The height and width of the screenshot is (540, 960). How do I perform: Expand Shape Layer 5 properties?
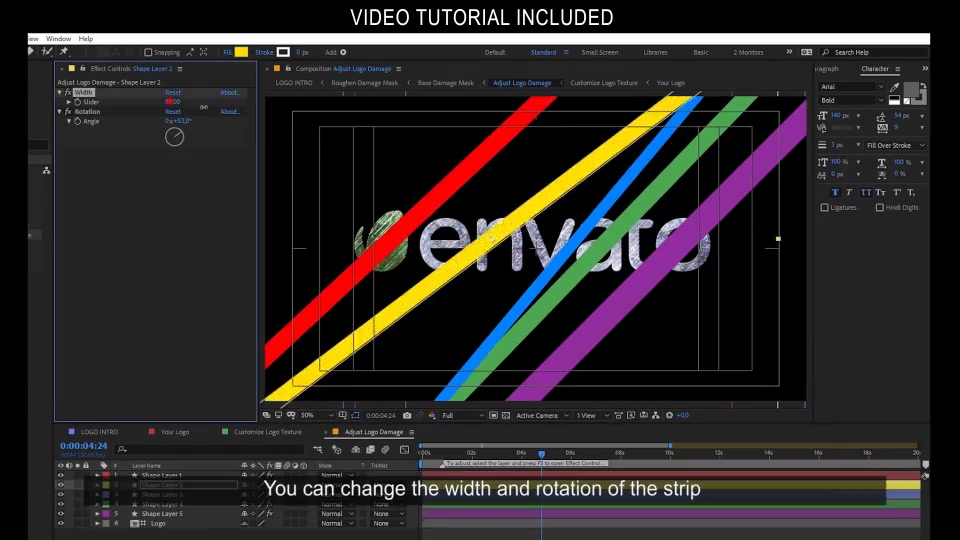click(97, 514)
